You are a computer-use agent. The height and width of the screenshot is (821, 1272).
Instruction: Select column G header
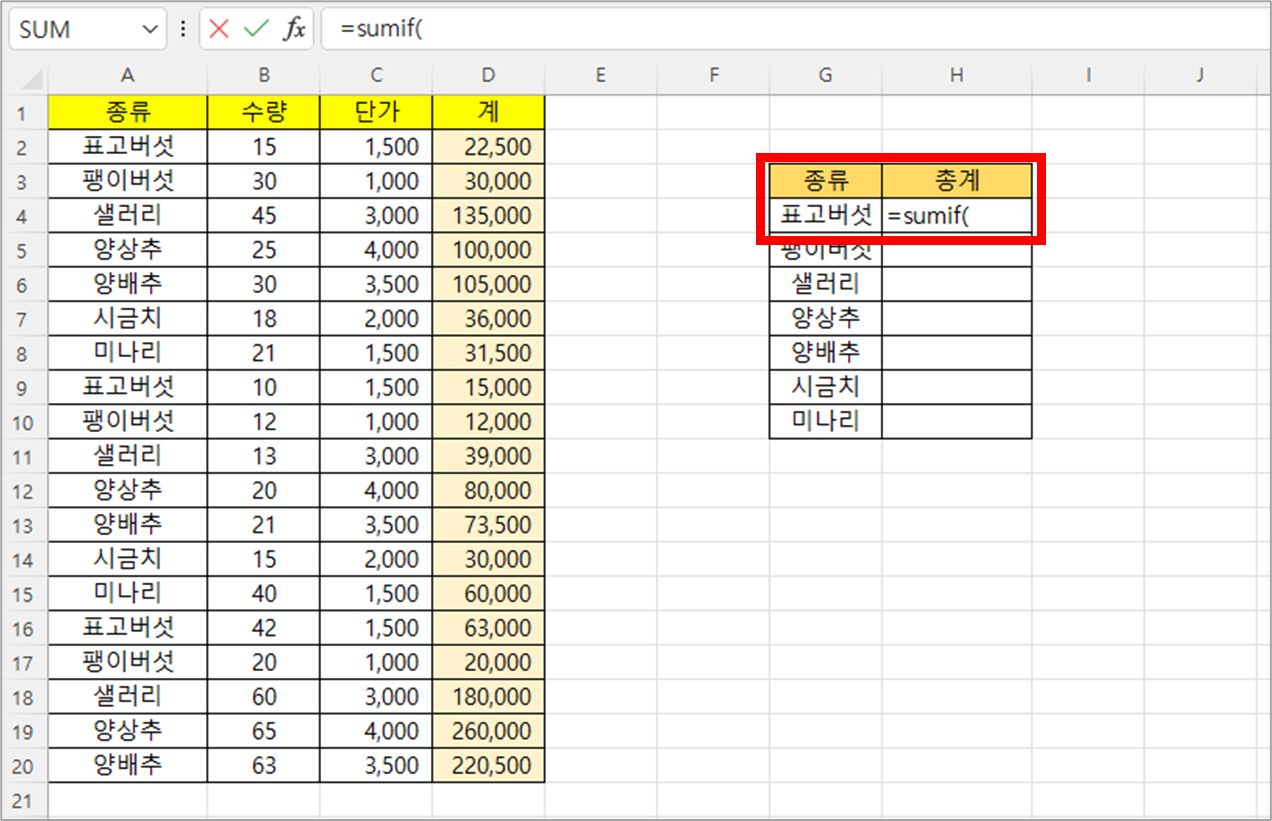[x=826, y=74]
